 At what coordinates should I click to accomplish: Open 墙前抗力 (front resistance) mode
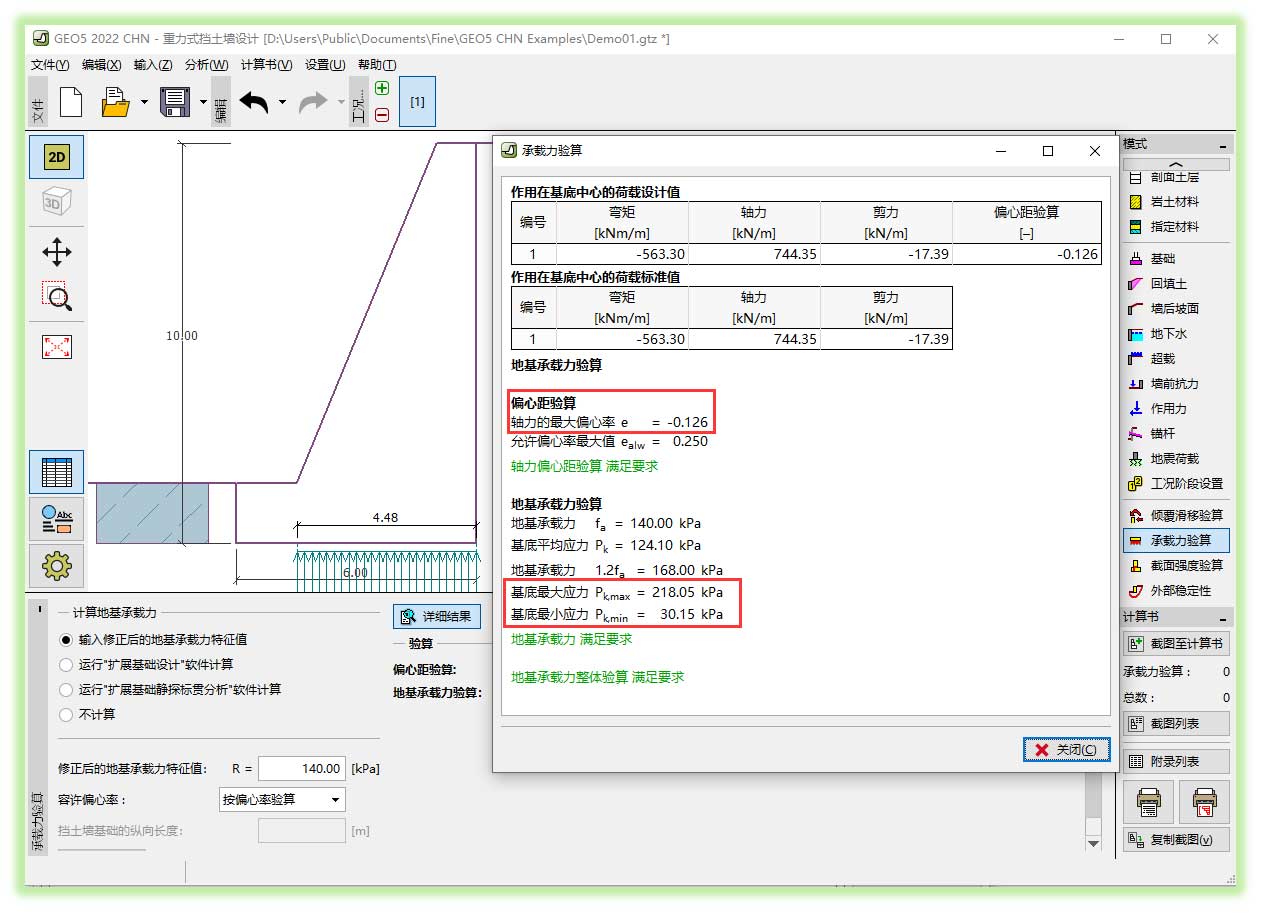point(1176,384)
